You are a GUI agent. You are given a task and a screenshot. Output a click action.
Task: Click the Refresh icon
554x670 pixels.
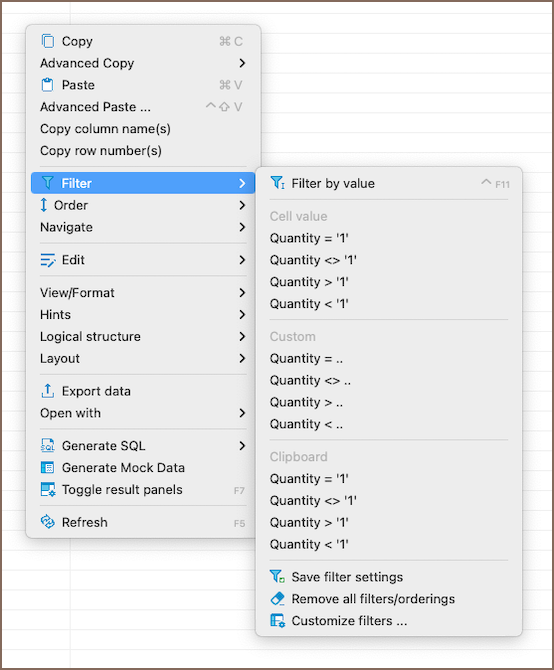[x=47, y=522]
